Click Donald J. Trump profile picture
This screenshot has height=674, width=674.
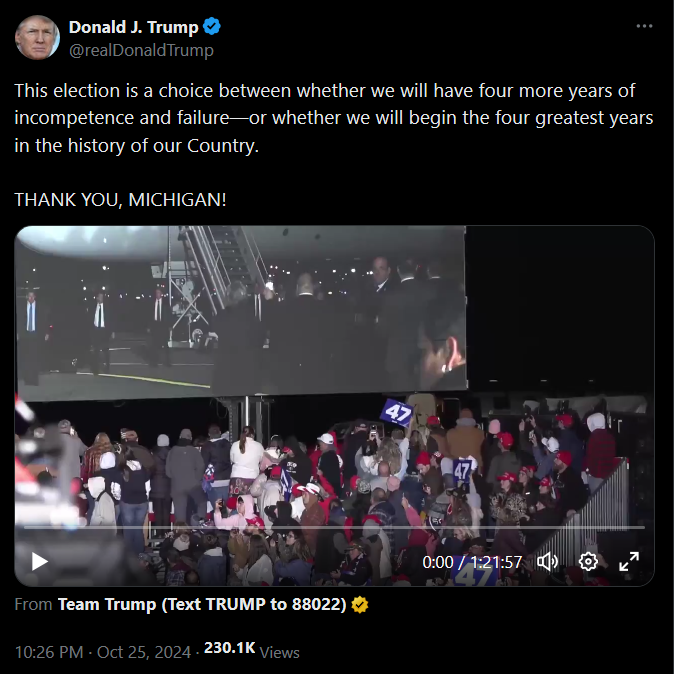[x=37, y=37]
